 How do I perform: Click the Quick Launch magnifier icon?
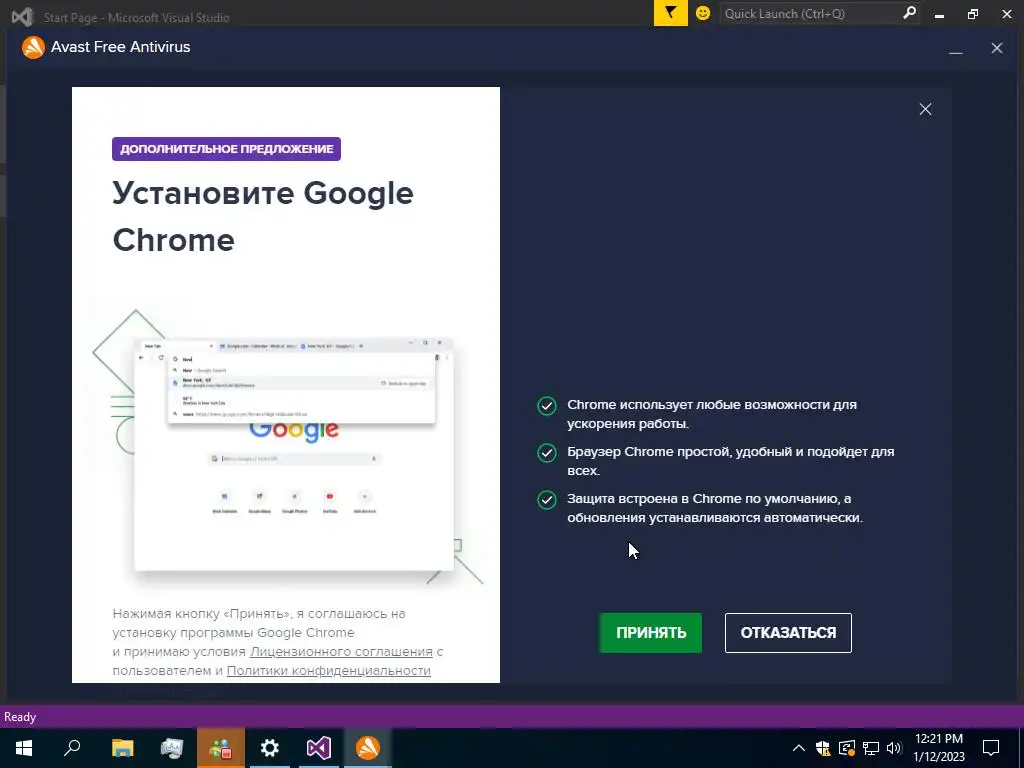coord(910,13)
